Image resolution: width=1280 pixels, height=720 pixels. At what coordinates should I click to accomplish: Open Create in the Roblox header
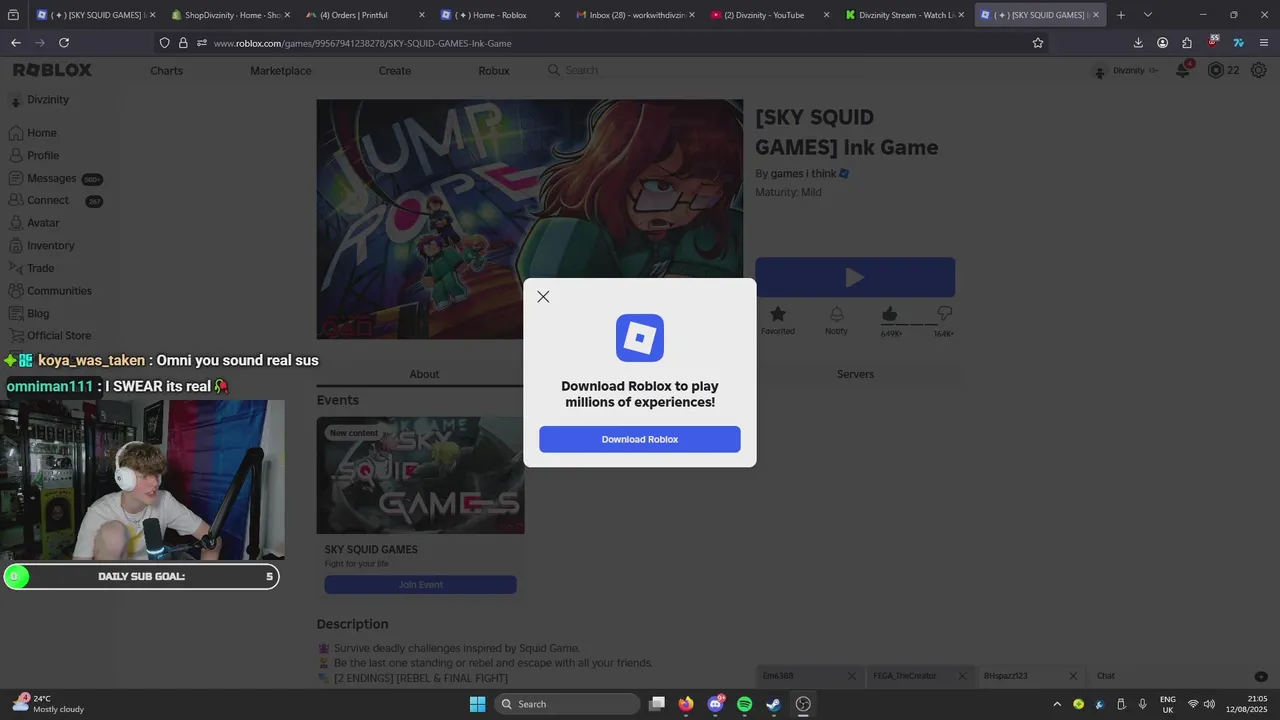coord(395,71)
